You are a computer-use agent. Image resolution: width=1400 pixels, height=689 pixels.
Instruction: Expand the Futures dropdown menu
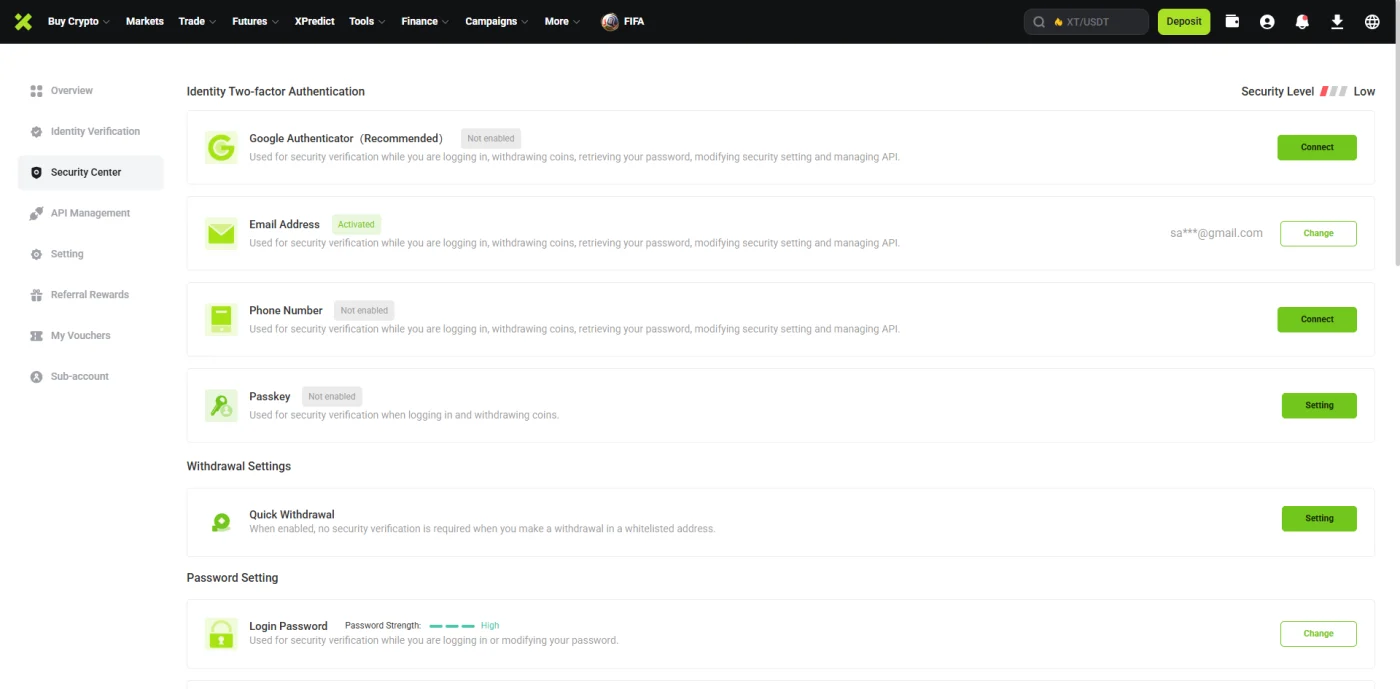(x=256, y=21)
